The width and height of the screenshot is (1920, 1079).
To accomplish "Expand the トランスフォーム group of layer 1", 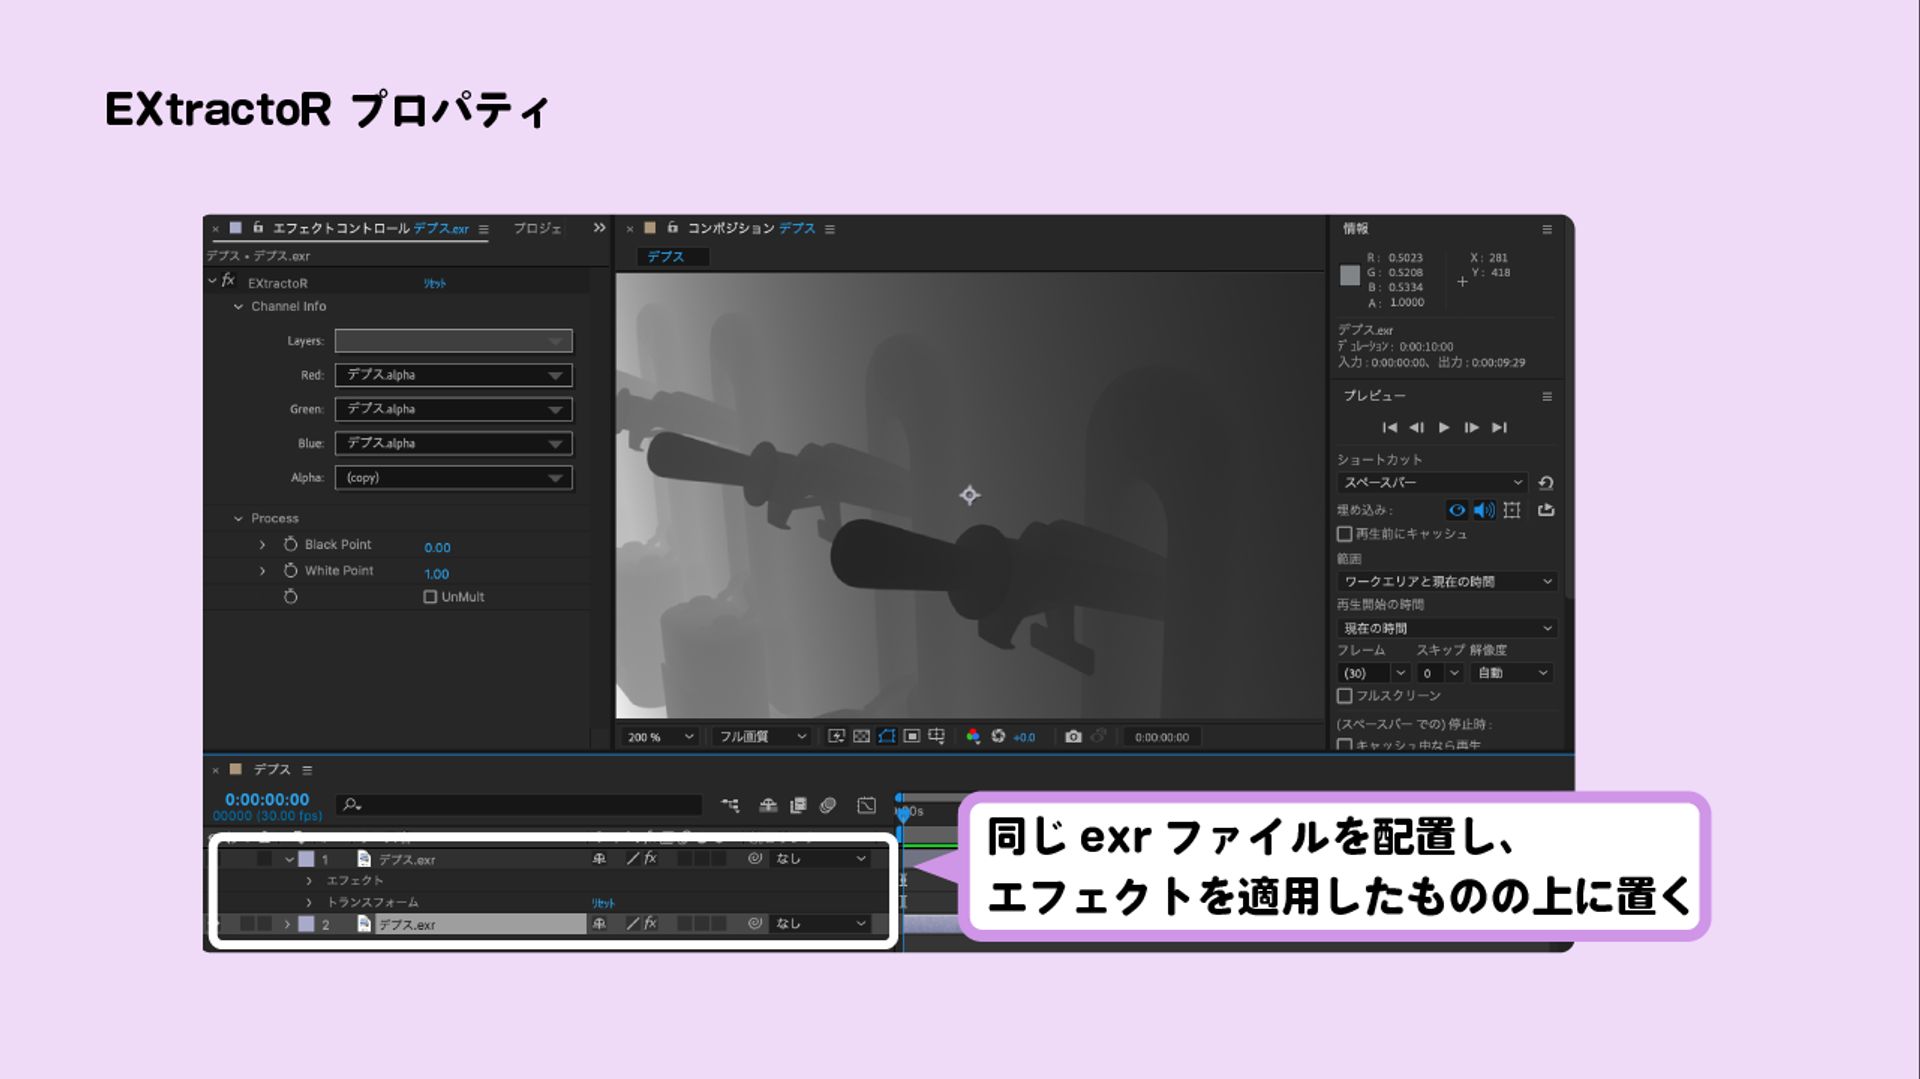I will (309, 901).
